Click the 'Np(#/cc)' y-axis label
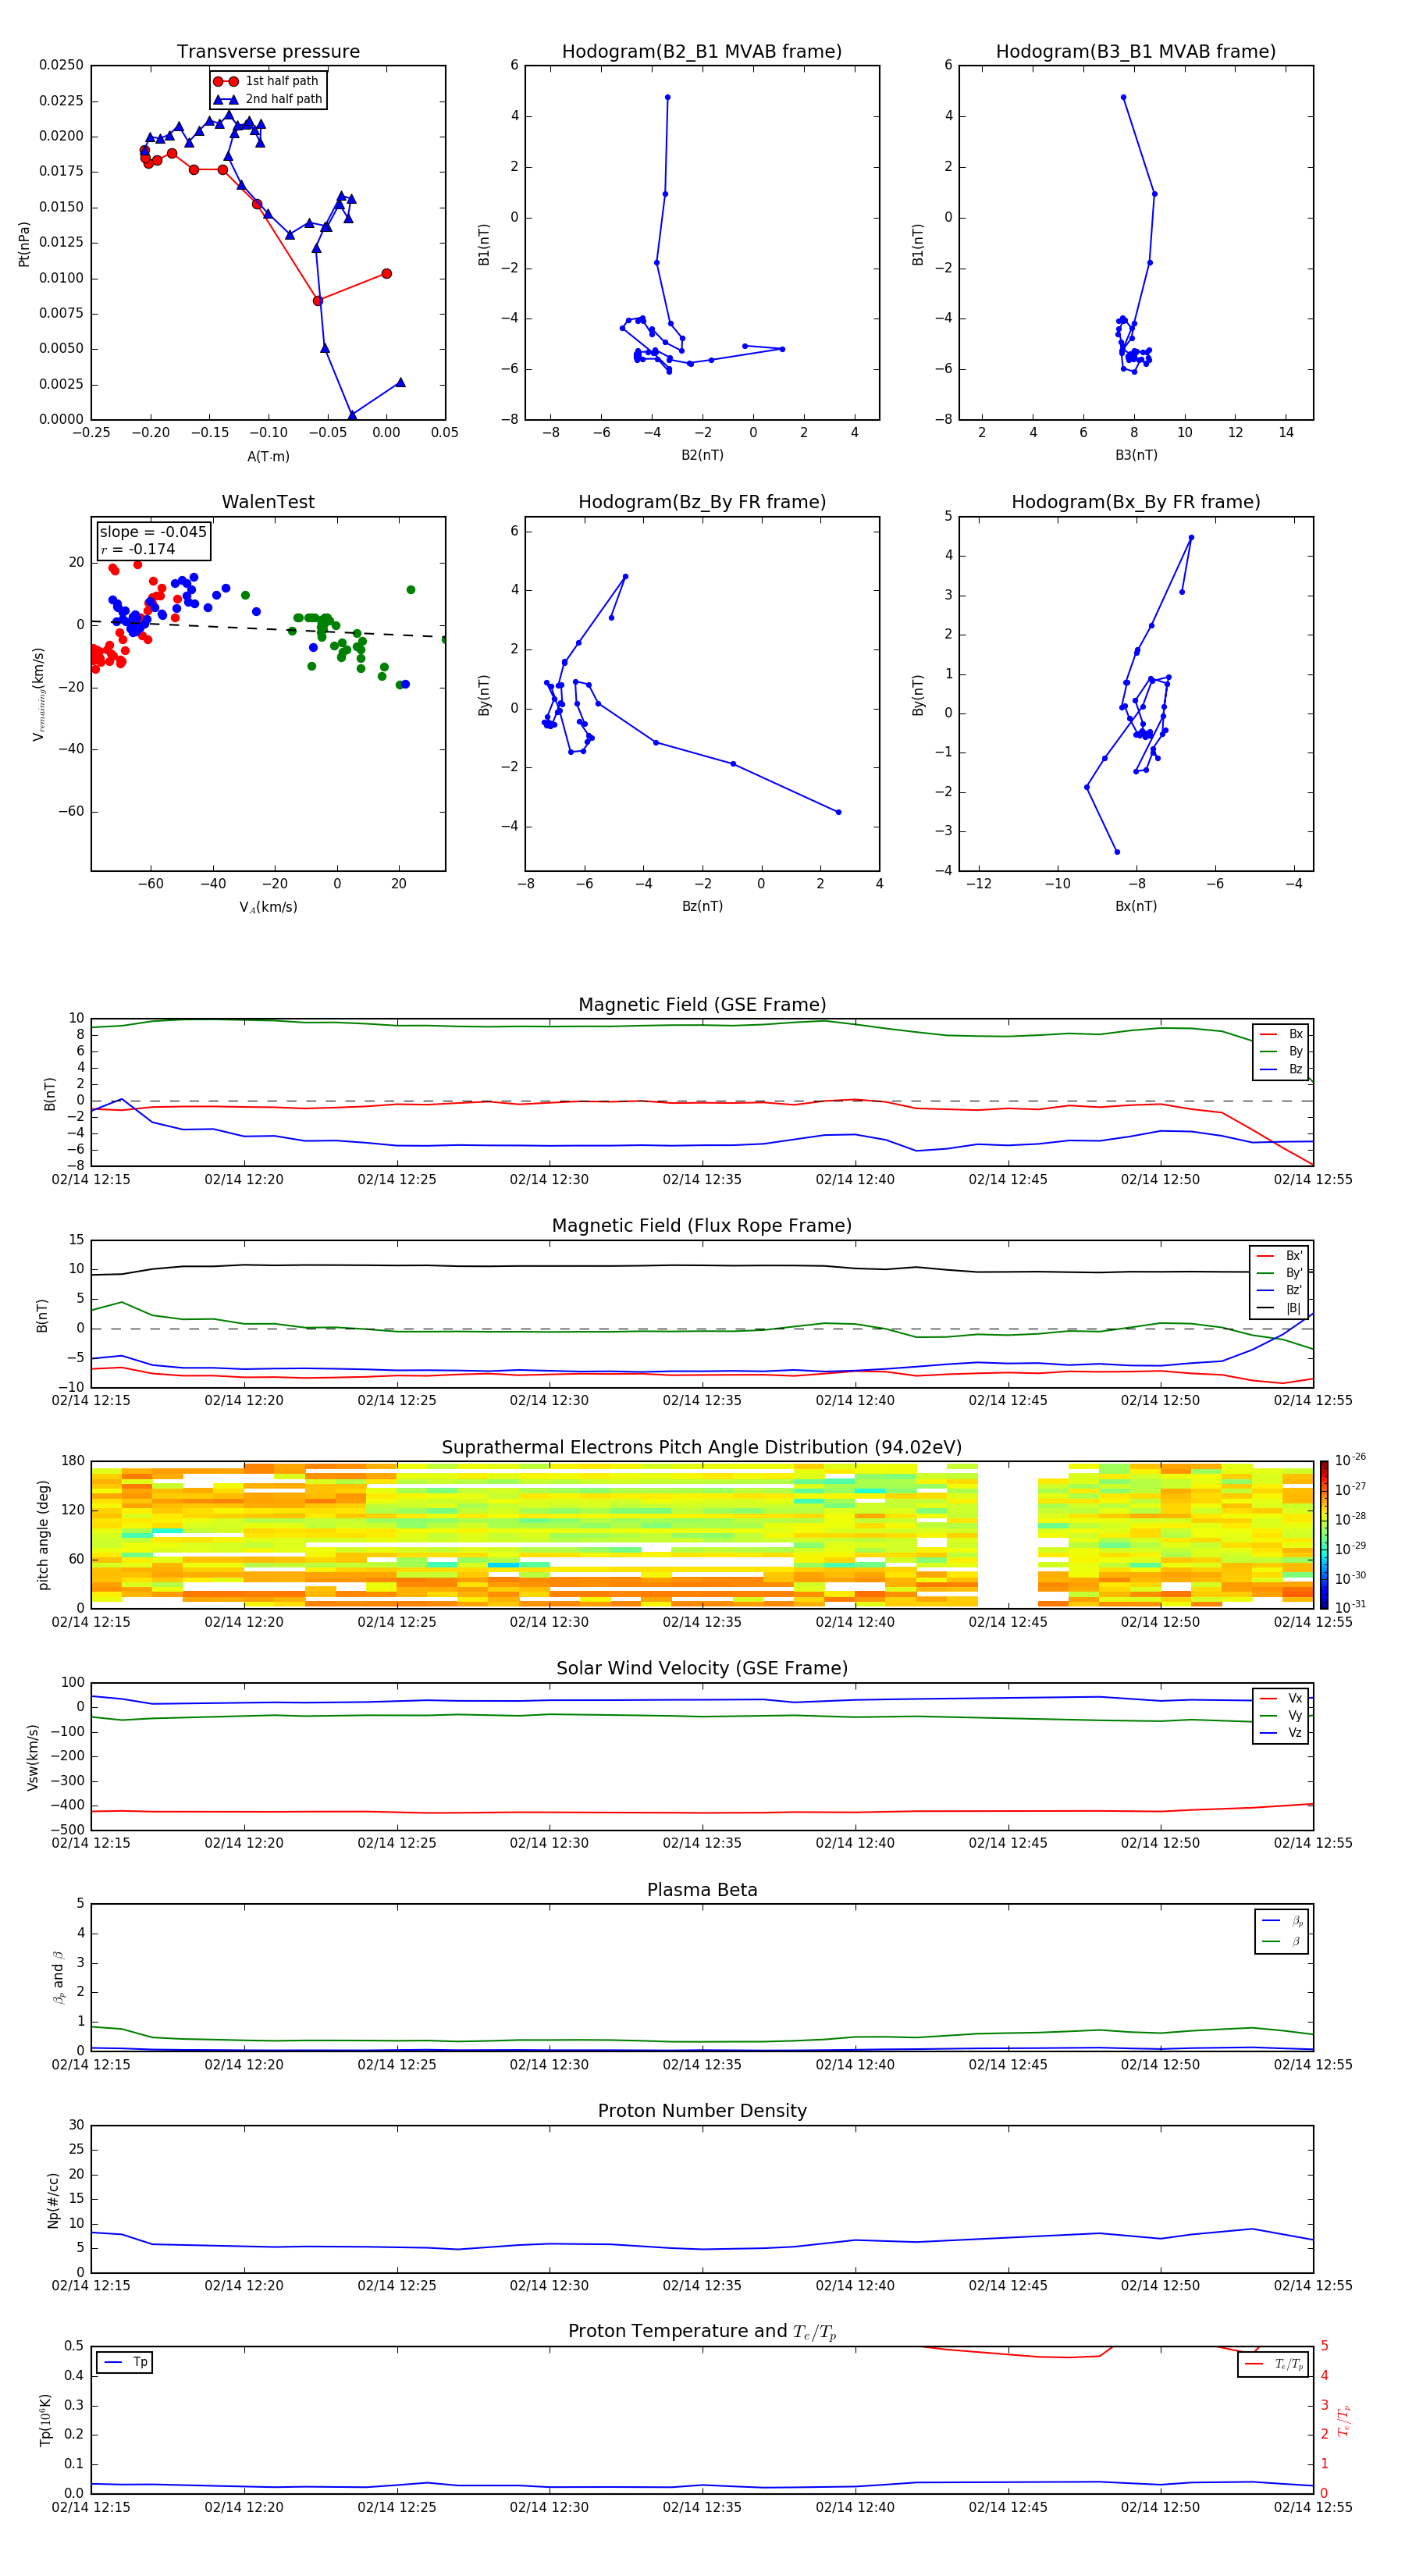 click(x=53, y=2200)
